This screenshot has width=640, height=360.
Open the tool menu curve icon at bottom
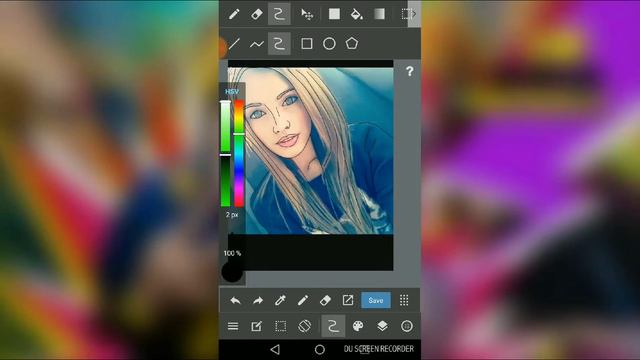[333, 326]
